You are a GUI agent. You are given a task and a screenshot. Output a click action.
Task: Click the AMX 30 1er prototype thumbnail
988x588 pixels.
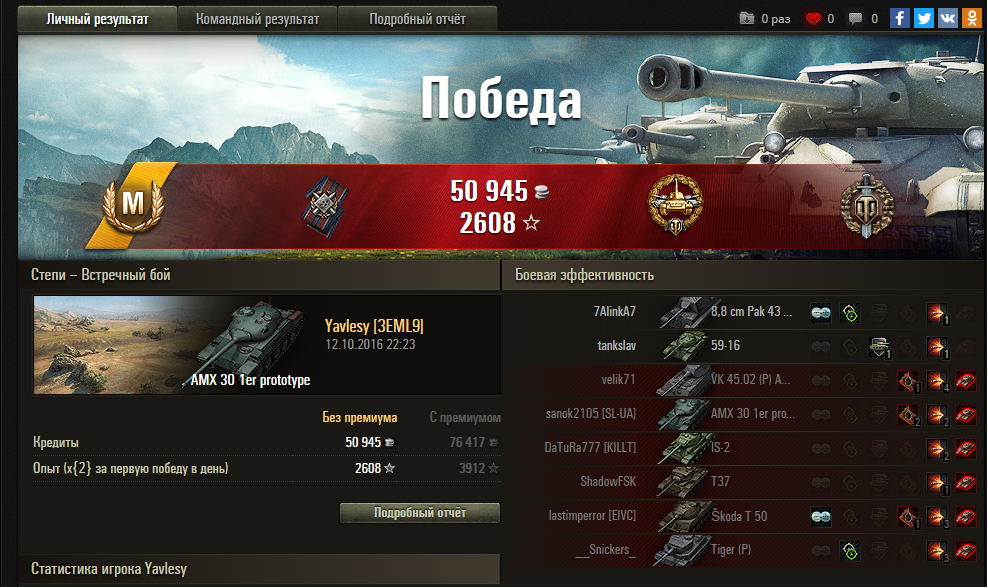173,345
